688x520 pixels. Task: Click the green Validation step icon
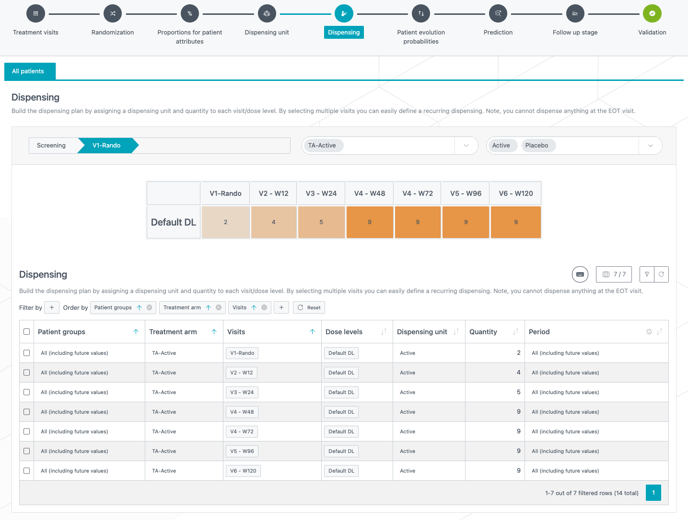[652, 14]
